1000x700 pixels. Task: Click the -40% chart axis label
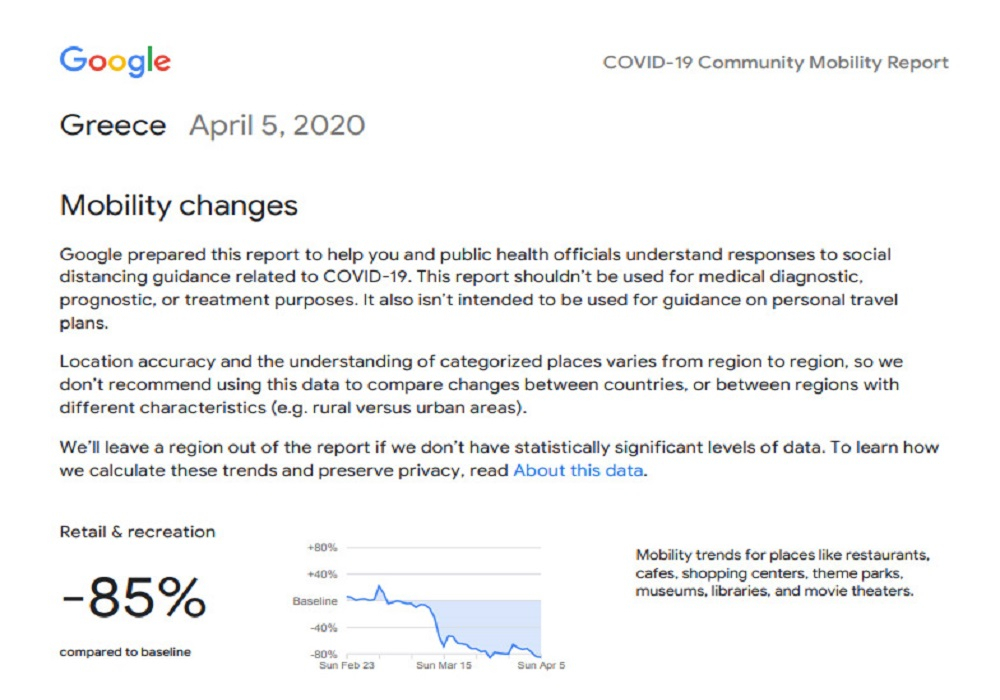[x=323, y=627]
